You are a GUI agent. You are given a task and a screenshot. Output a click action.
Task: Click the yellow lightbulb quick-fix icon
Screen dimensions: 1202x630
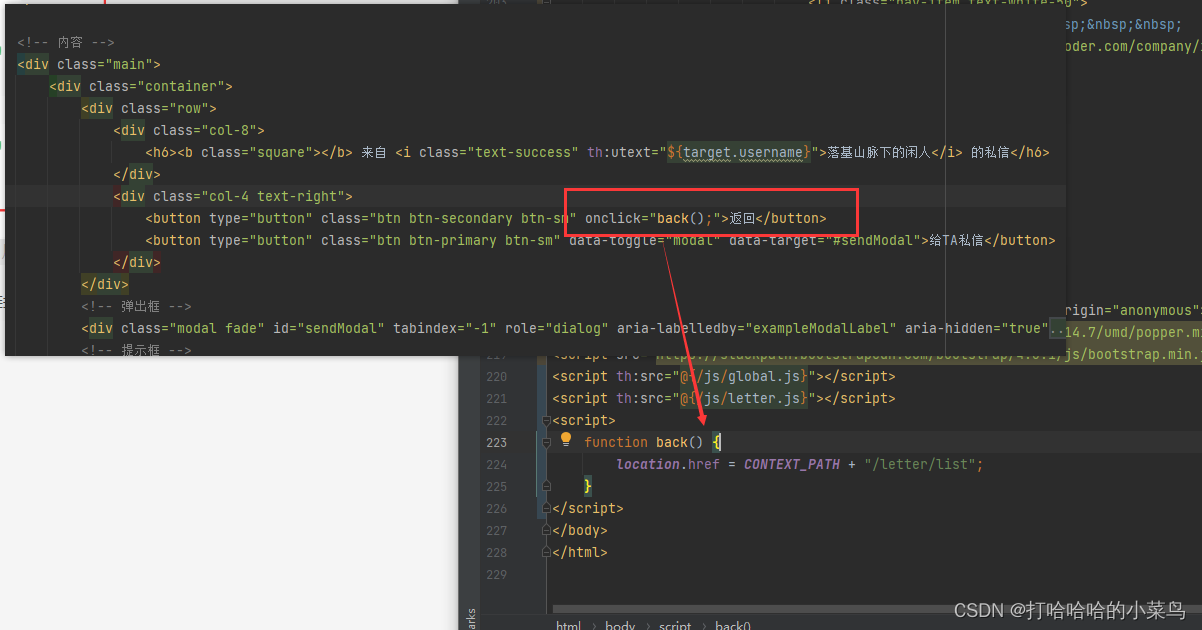tap(566, 440)
